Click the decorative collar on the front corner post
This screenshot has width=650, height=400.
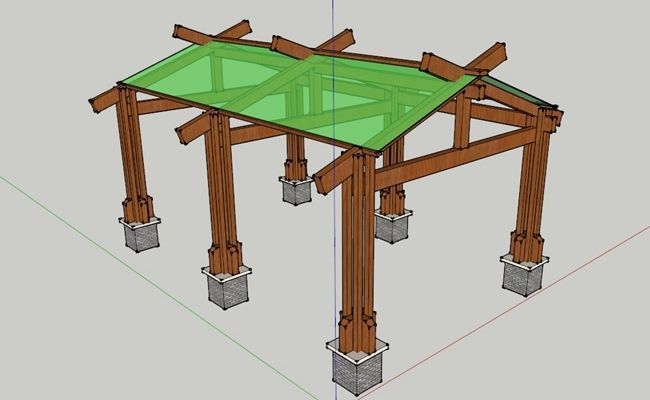pos(354,325)
